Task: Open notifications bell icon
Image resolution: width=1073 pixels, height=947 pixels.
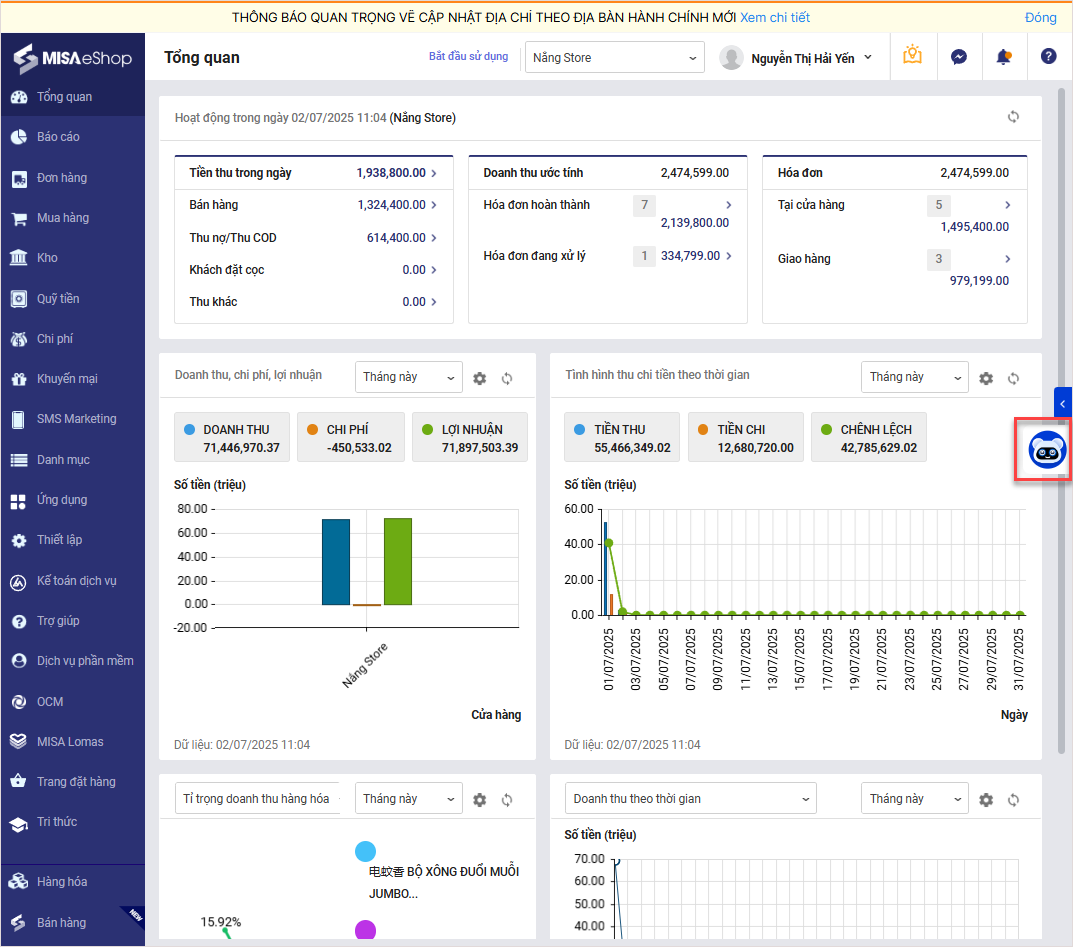Action: [1003, 57]
